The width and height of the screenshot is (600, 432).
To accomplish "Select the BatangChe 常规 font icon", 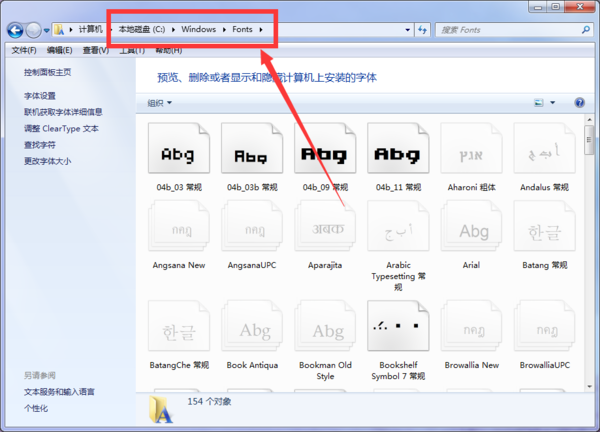I will pos(179,326).
